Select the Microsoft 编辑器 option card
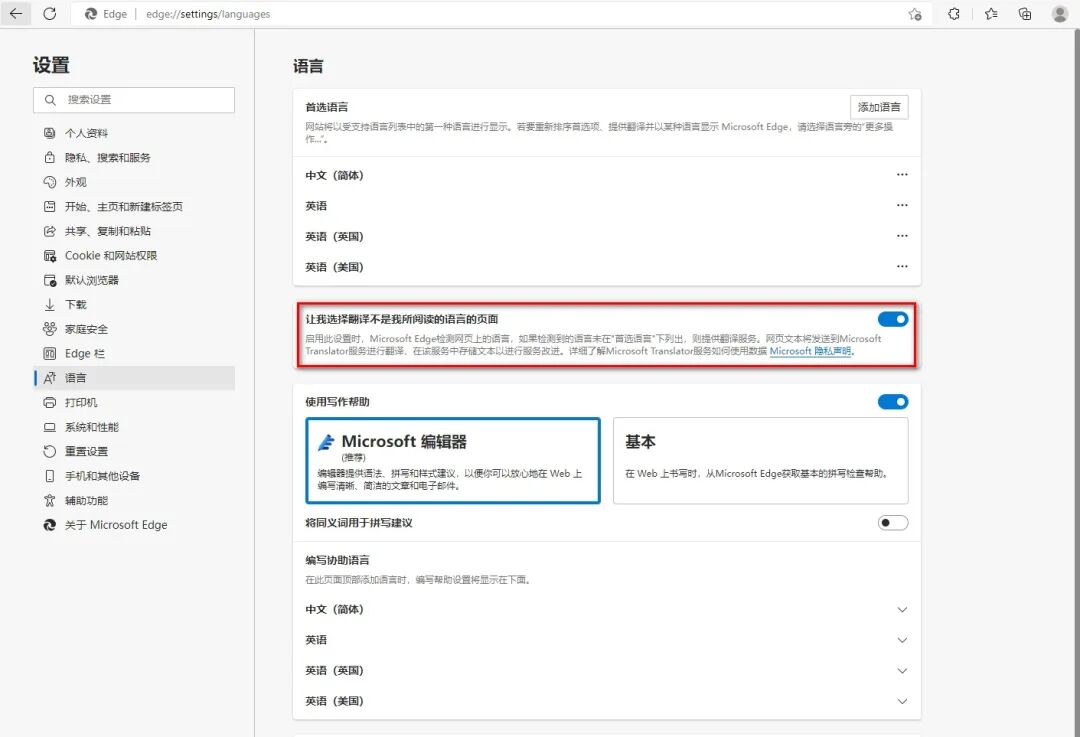The width and height of the screenshot is (1080, 737). tap(453, 460)
